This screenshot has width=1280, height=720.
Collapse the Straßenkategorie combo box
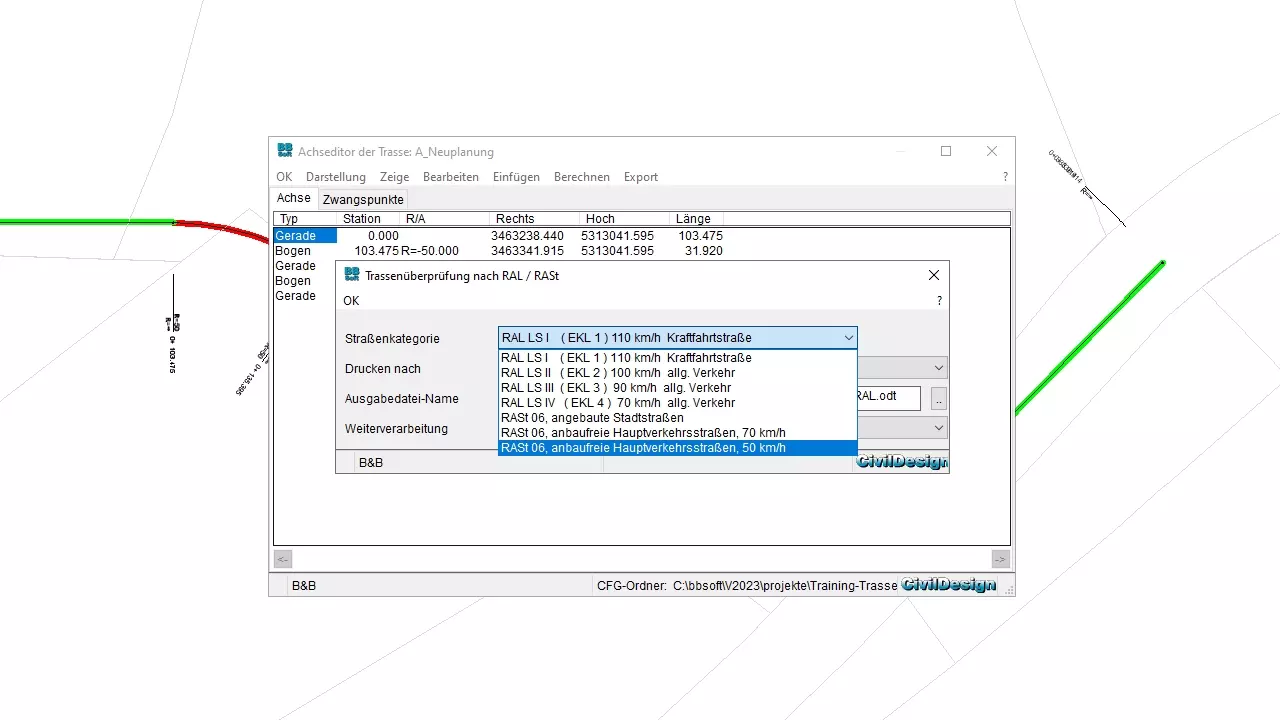tap(848, 338)
